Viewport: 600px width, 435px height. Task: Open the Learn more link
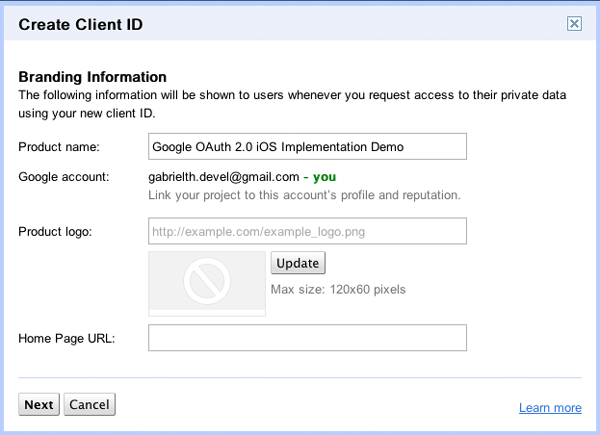click(x=550, y=407)
